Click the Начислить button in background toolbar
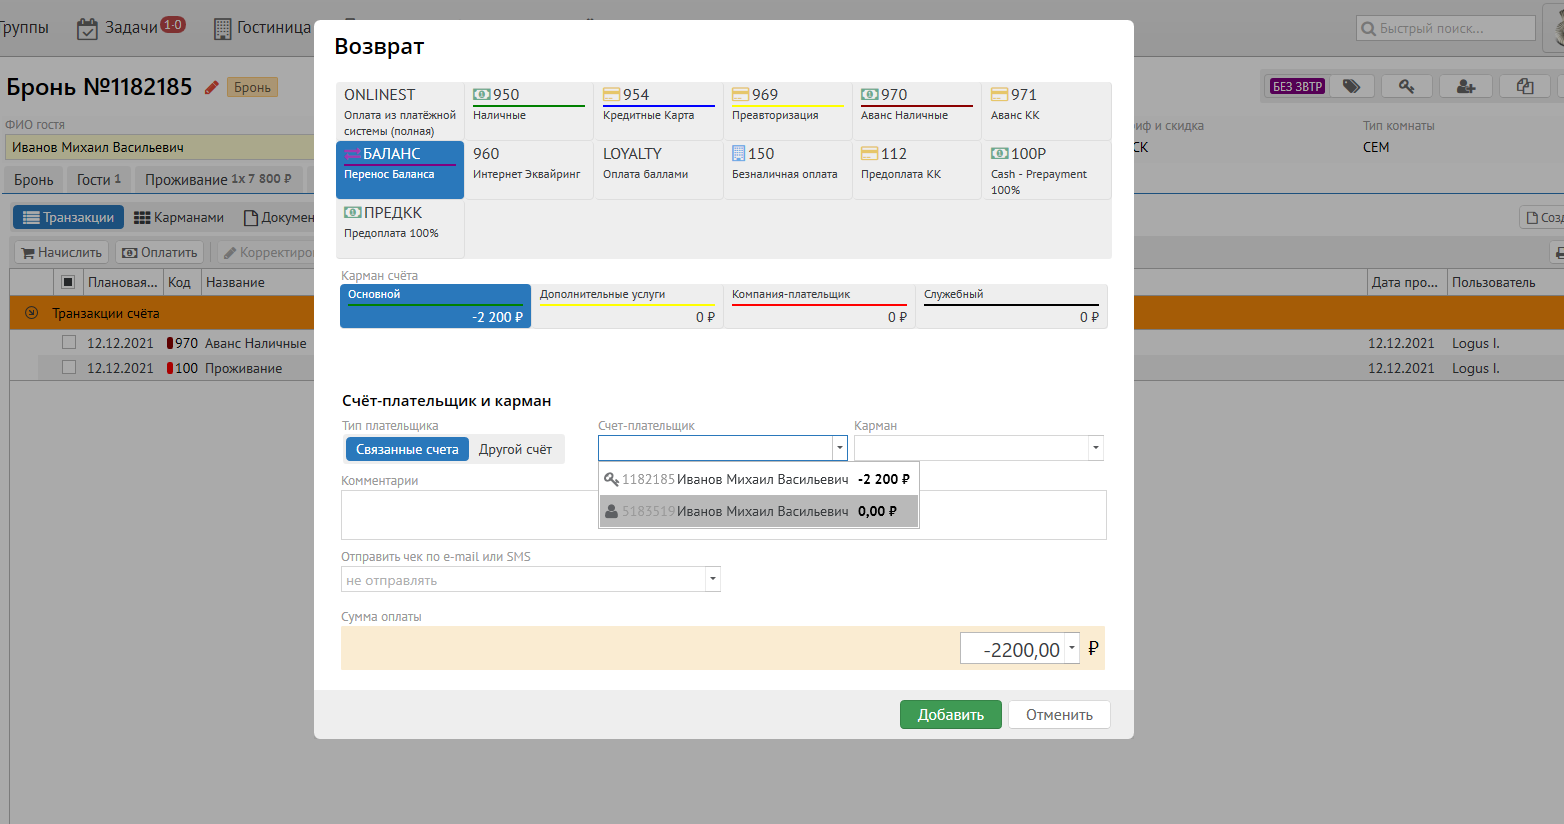The image size is (1564, 824). pyautogui.click(x=61, y=252)
